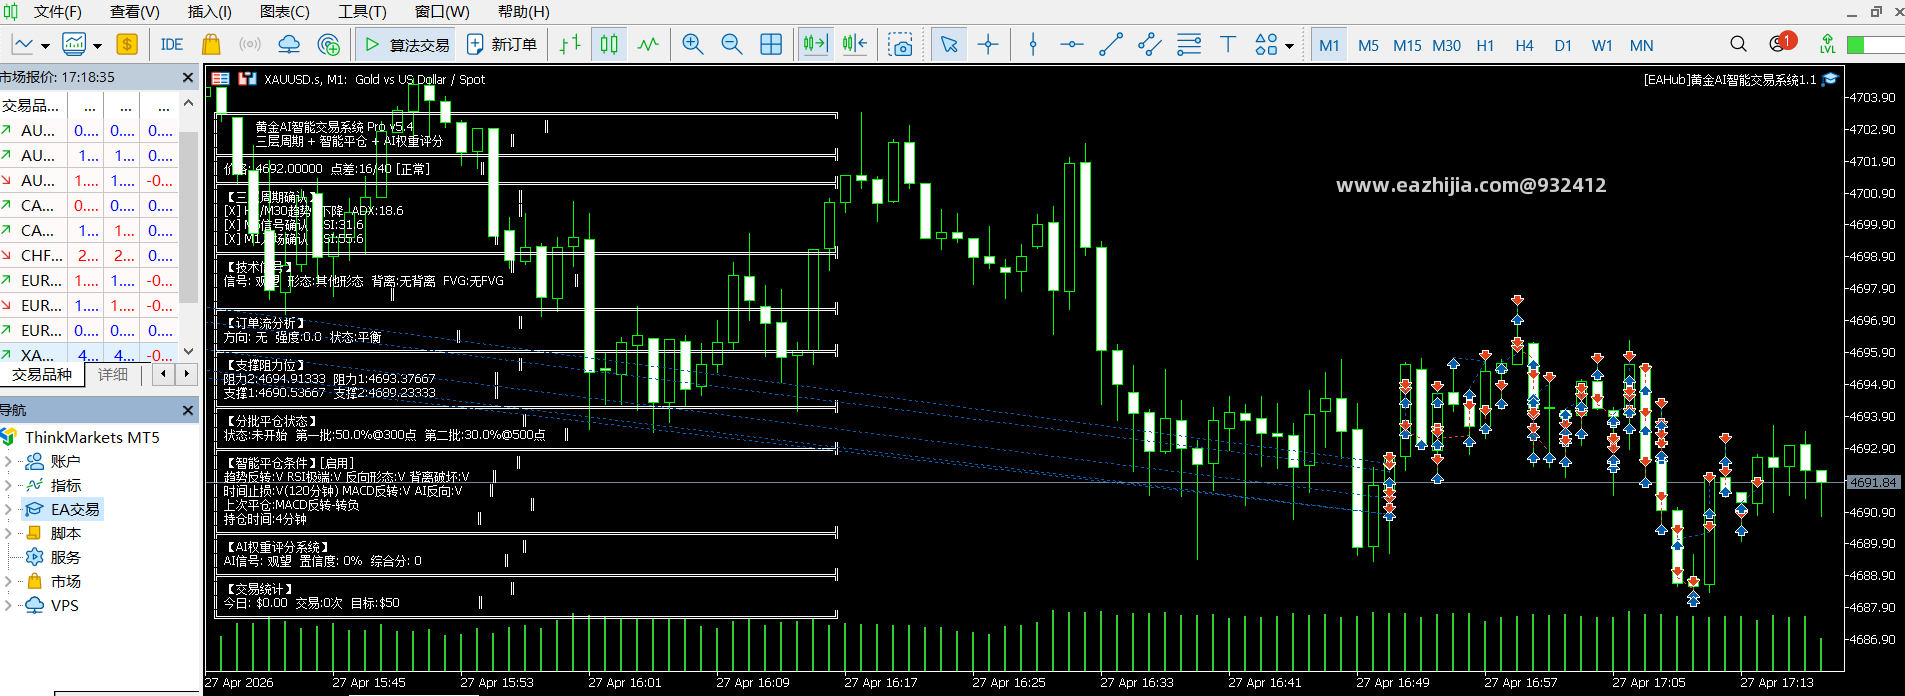1905x696 pixels.
Task: Click the copy-trading radar plus icon
Action: click(328, 44)
